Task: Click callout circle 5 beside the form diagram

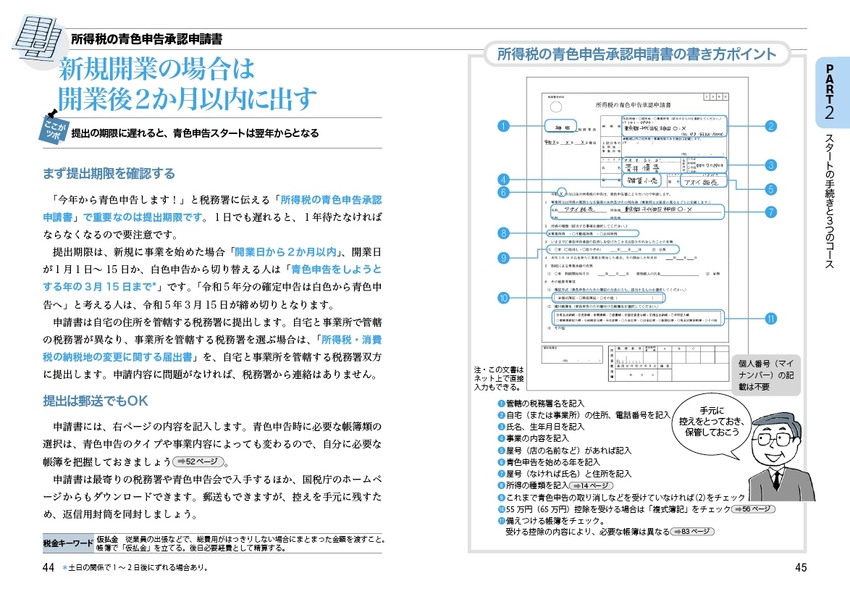Action: coord(770,189)
